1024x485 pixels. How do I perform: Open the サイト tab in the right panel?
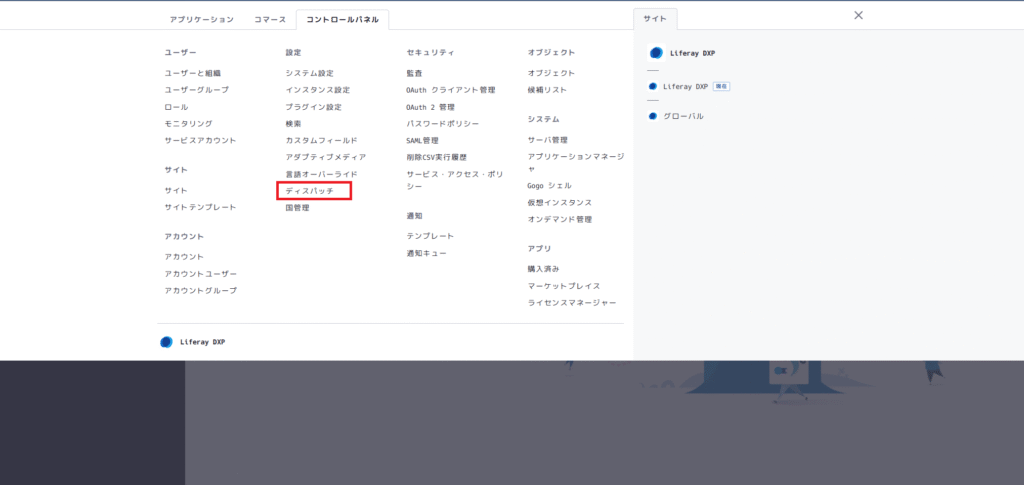click(655, 19)
